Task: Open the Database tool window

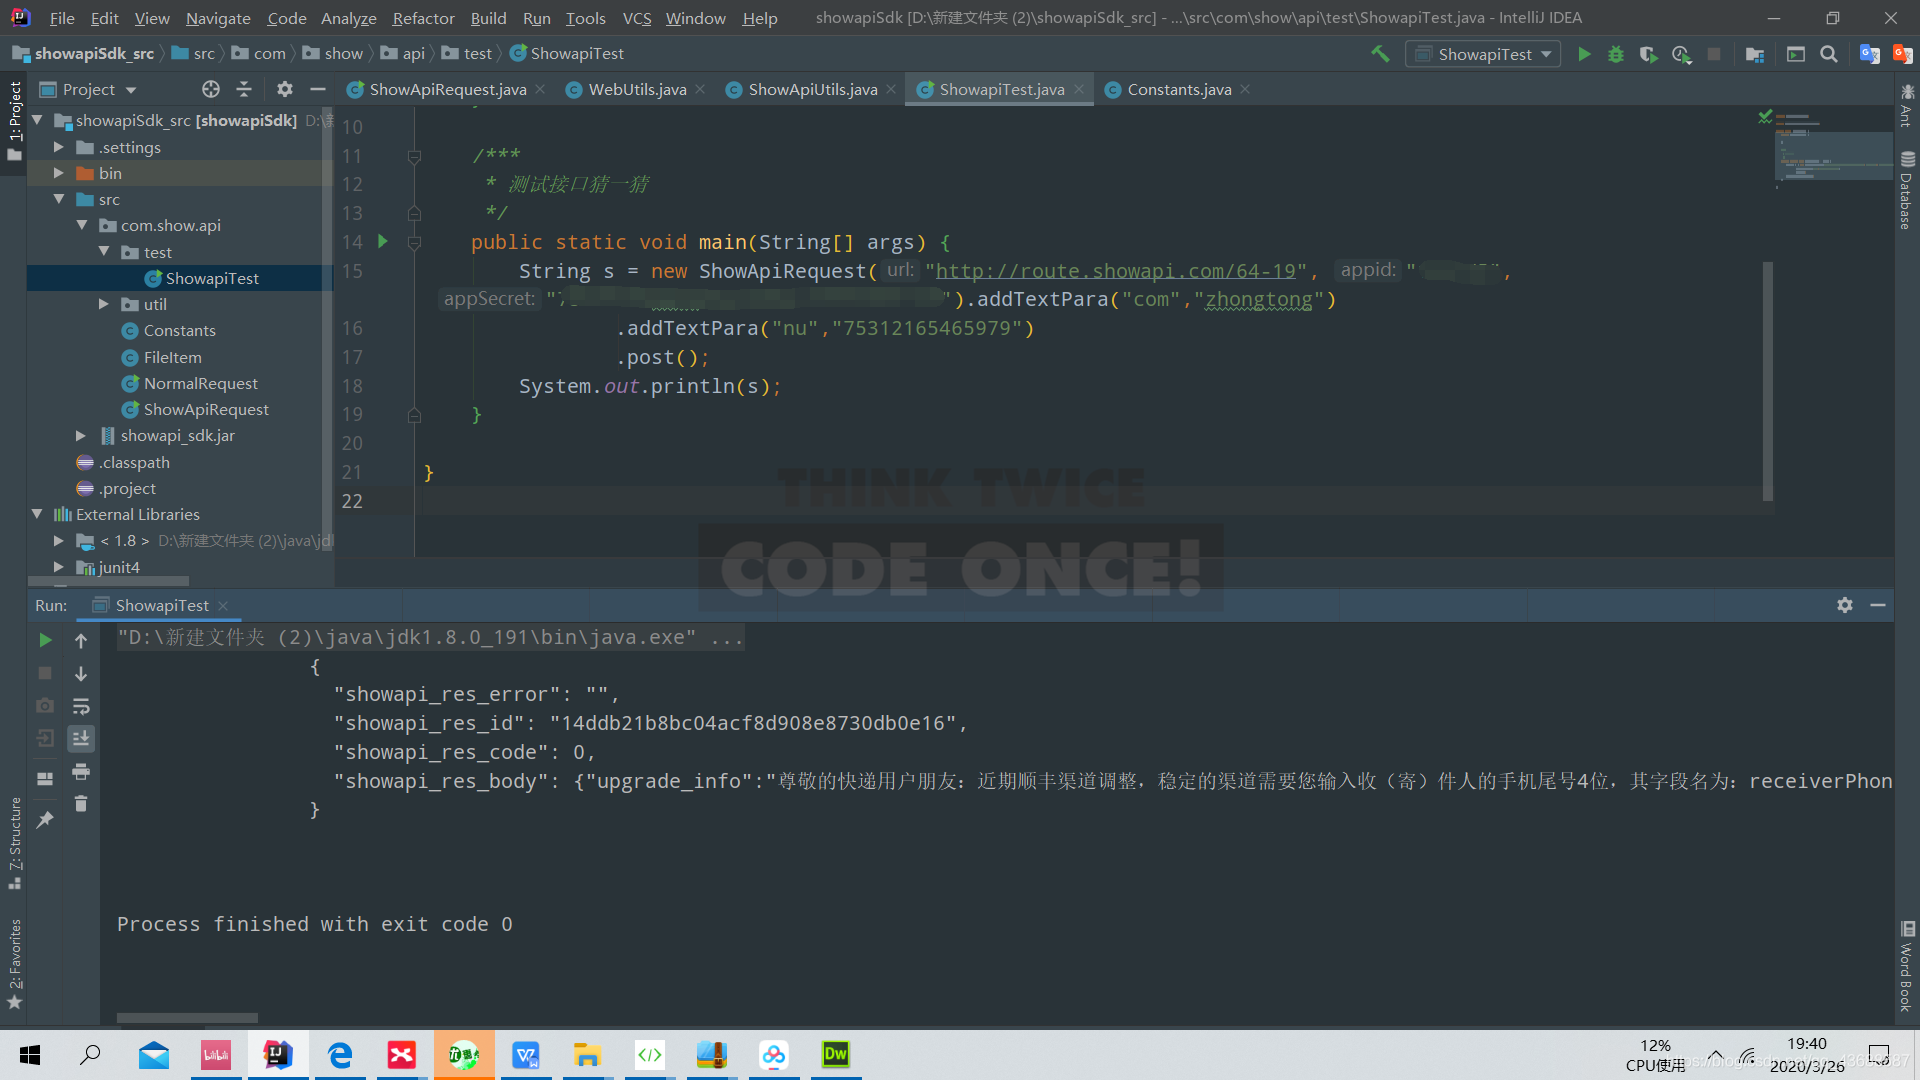Action: tap(1907, 192)
